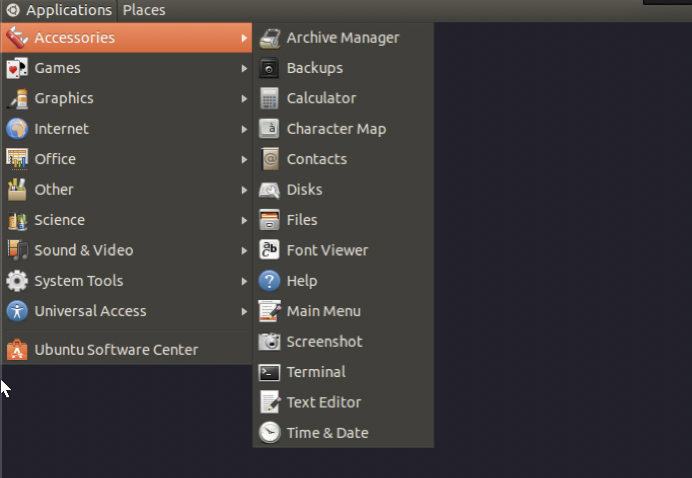
Task: Open Main Menu from Accessories list
Action: coord(343,311)
